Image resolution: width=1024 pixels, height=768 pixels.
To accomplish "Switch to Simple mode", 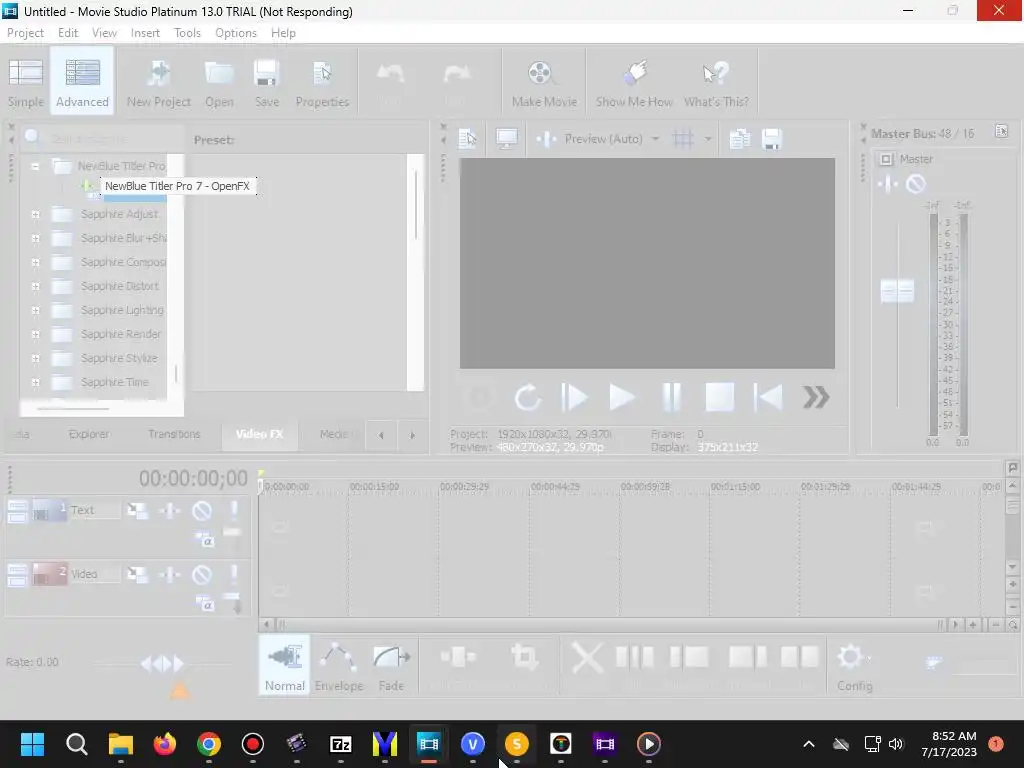I will coord(25,82).
